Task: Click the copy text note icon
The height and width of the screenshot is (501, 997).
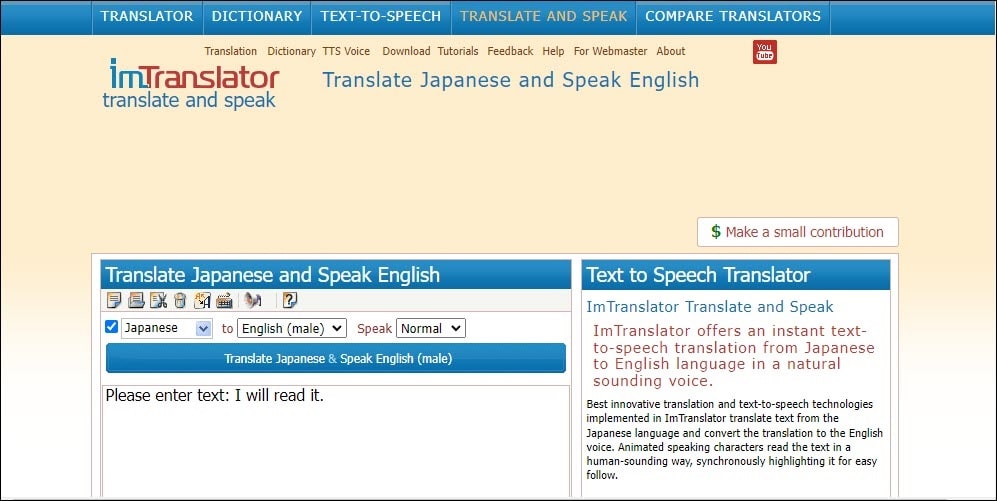Action: click(114, 300)
